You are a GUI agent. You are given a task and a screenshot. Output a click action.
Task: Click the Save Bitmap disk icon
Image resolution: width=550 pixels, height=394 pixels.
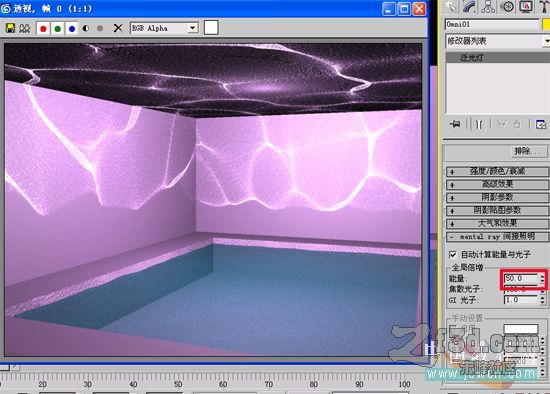[11, 28]
